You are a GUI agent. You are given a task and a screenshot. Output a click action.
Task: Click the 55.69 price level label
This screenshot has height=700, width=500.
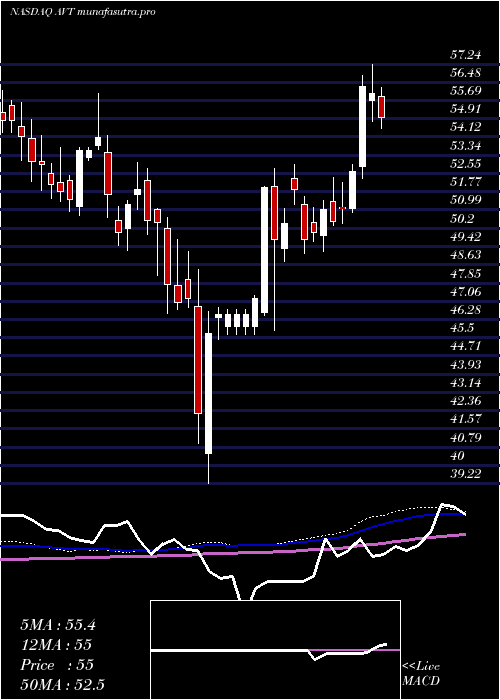[465, 91]
